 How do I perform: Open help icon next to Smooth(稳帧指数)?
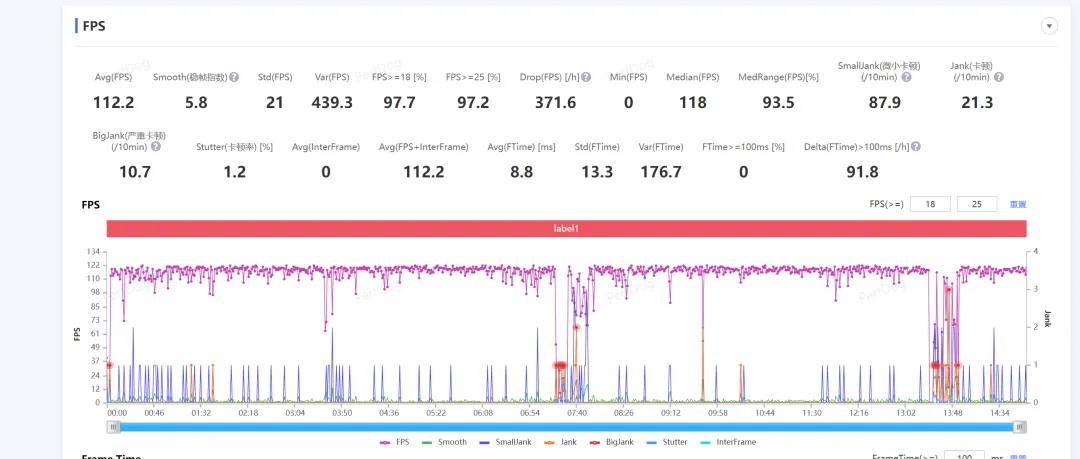(x=234, y=77)
